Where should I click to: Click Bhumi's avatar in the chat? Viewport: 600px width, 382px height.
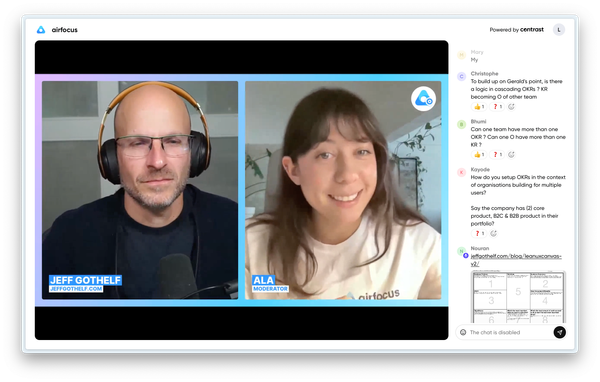click(x=461, y=124)
